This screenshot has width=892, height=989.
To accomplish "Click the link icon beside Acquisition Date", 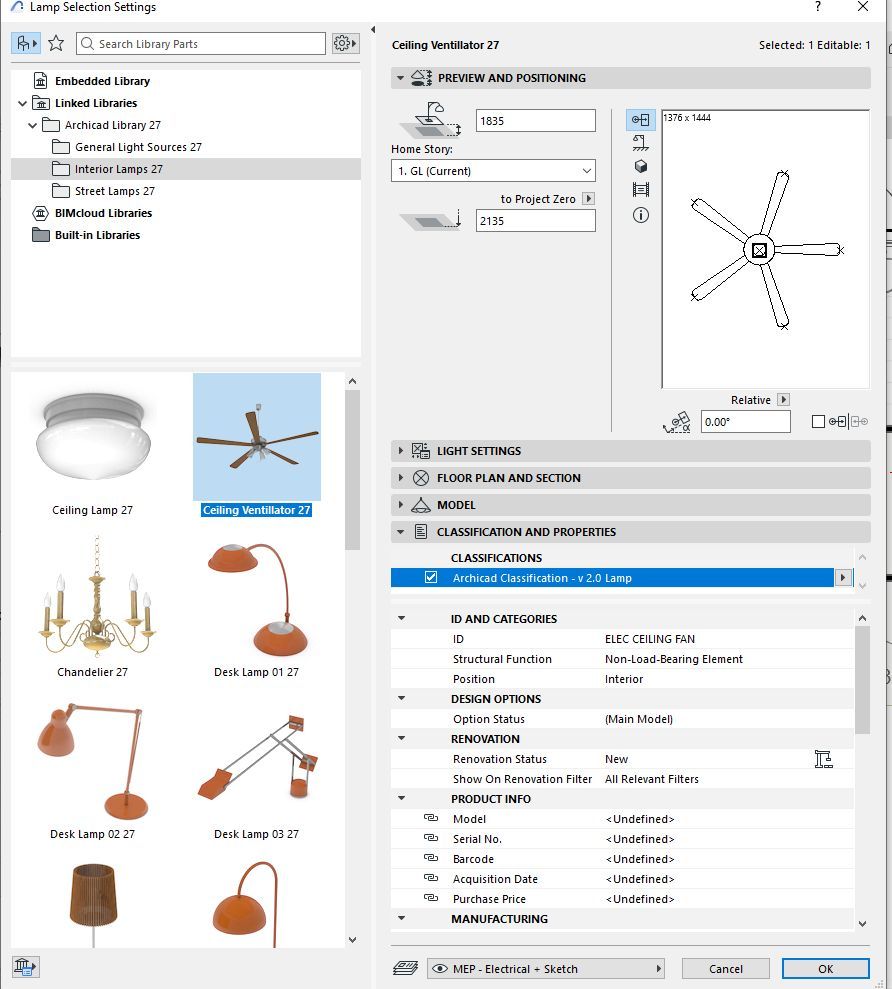I will pos(431,878).
